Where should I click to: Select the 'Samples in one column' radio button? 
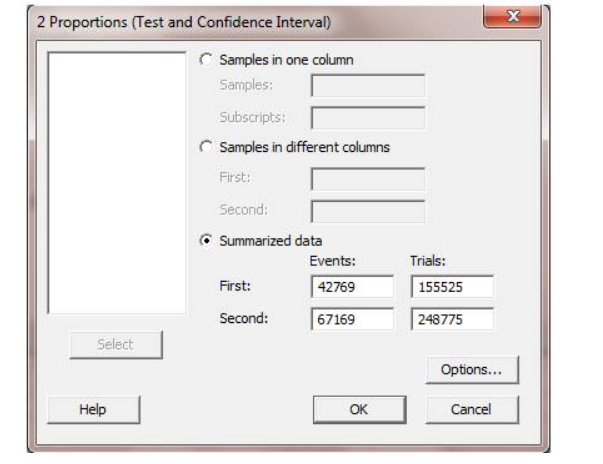(x=208, y=60)
